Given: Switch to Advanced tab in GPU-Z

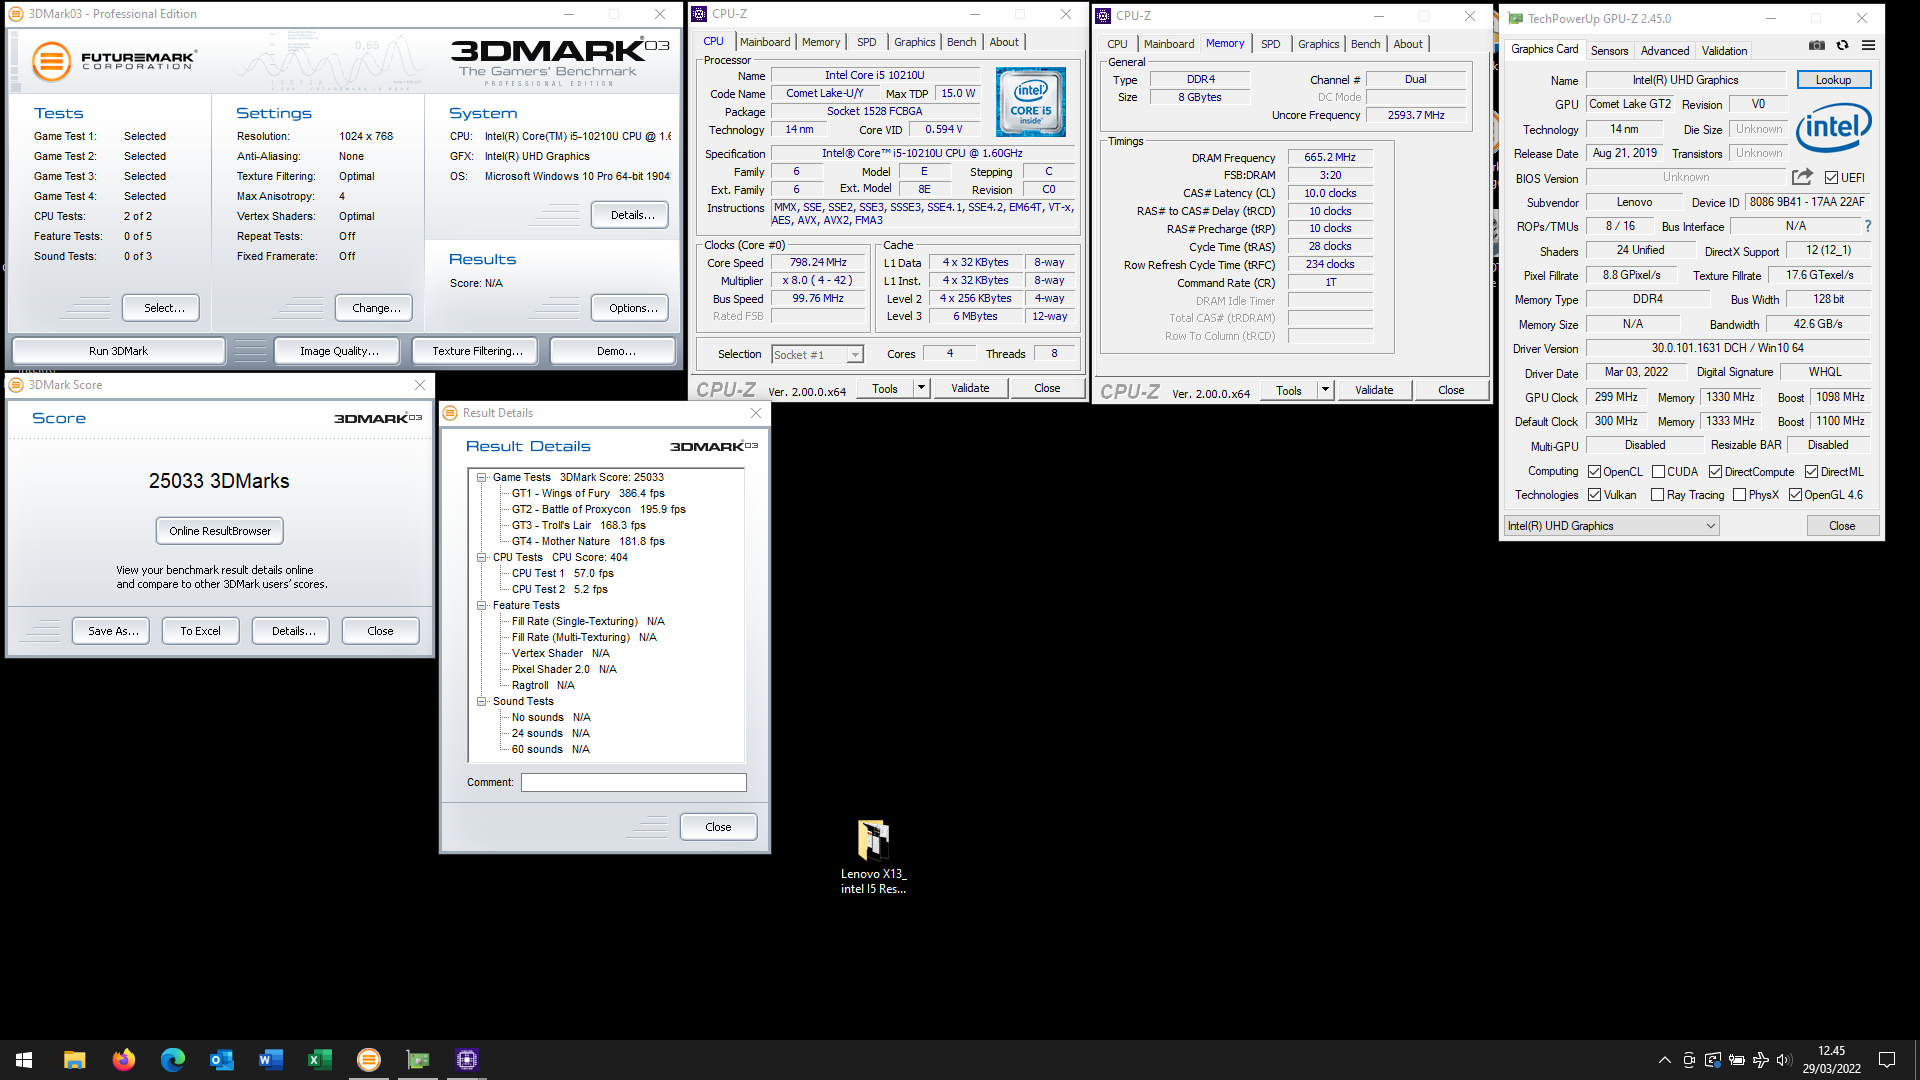Looking at the screenshot, I should [1664, 51].
